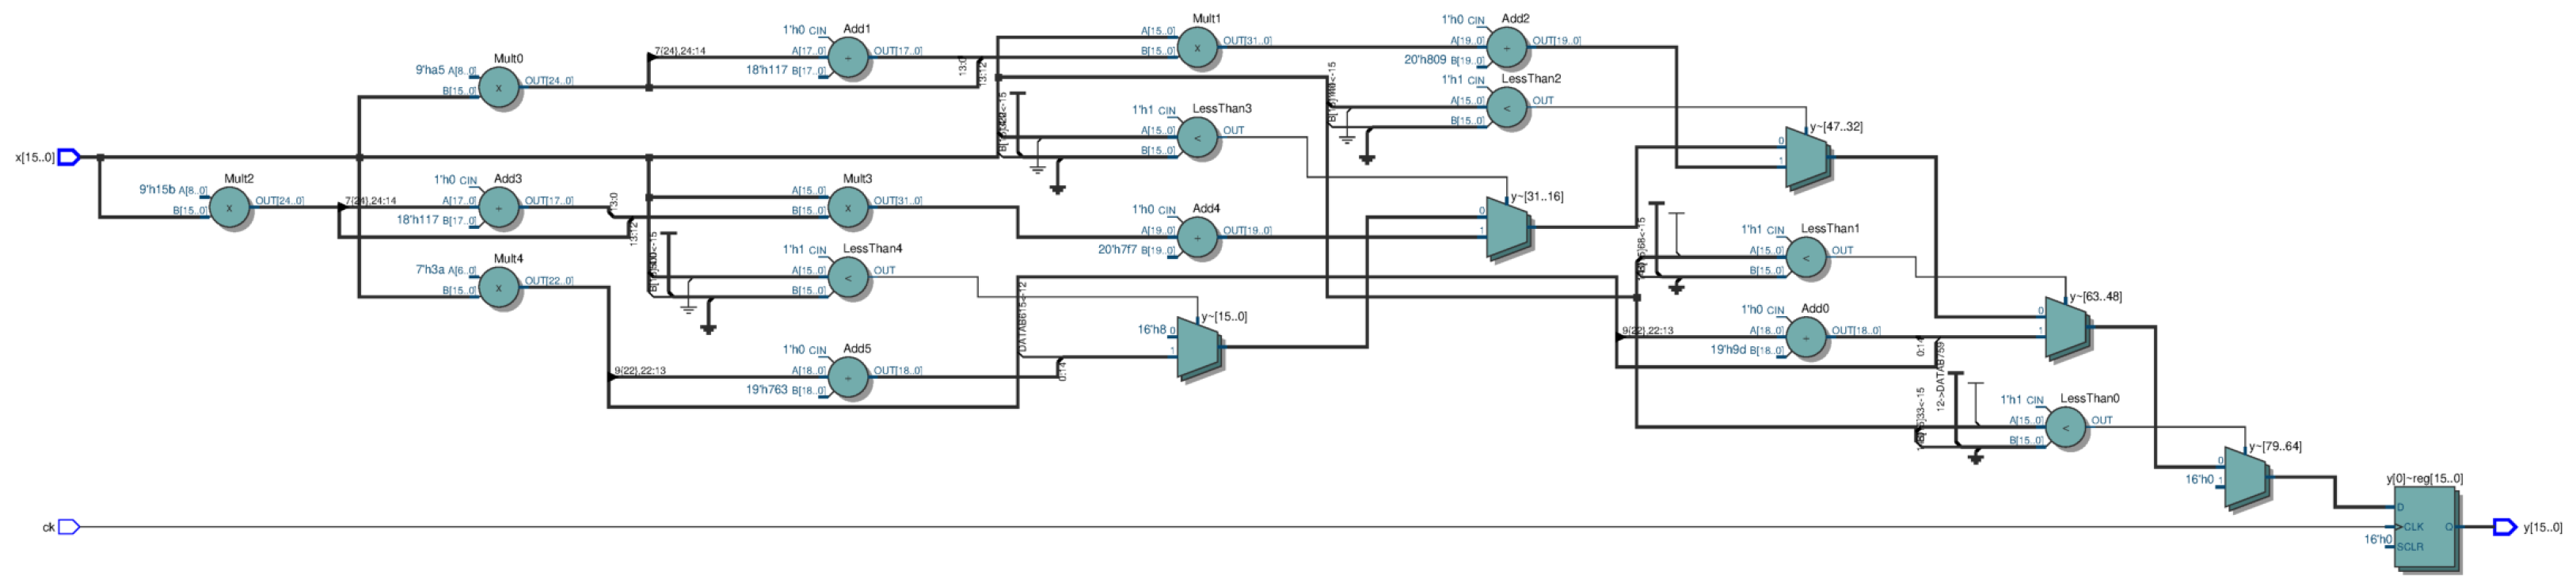Screen dimensions: 2576x587
Task: Select the Mult4 multiplier node
Action: coord(497,288)
